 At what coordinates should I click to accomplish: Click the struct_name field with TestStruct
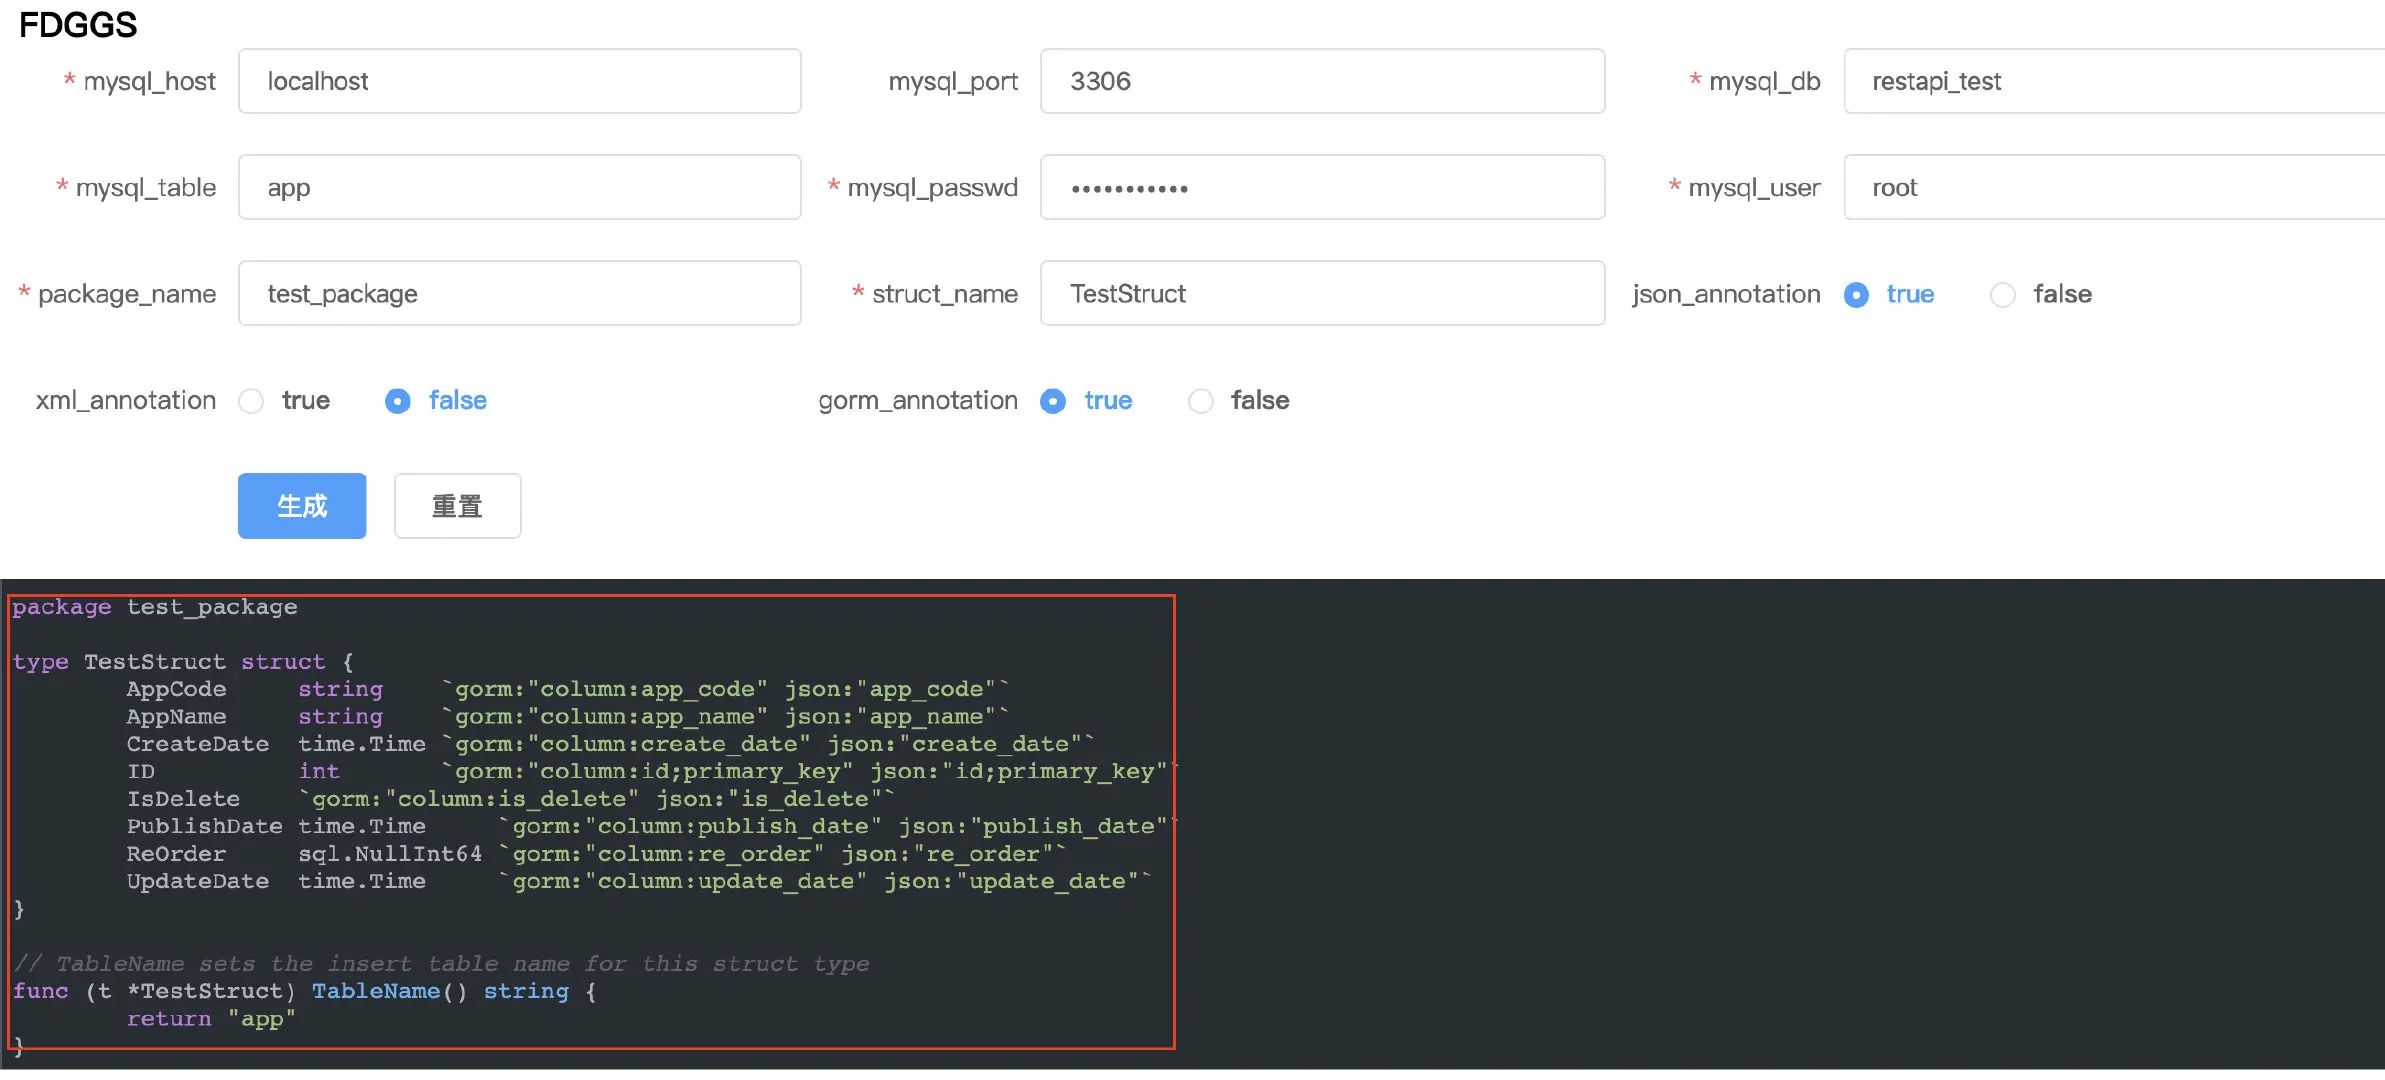[1321, 293]
